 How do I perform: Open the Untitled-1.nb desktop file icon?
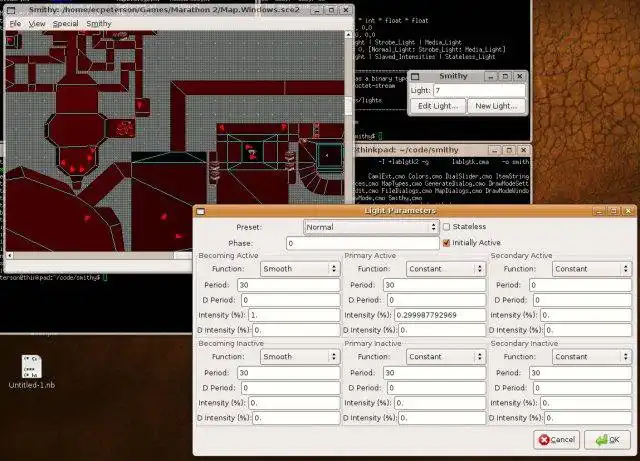[x=31, y=371]
